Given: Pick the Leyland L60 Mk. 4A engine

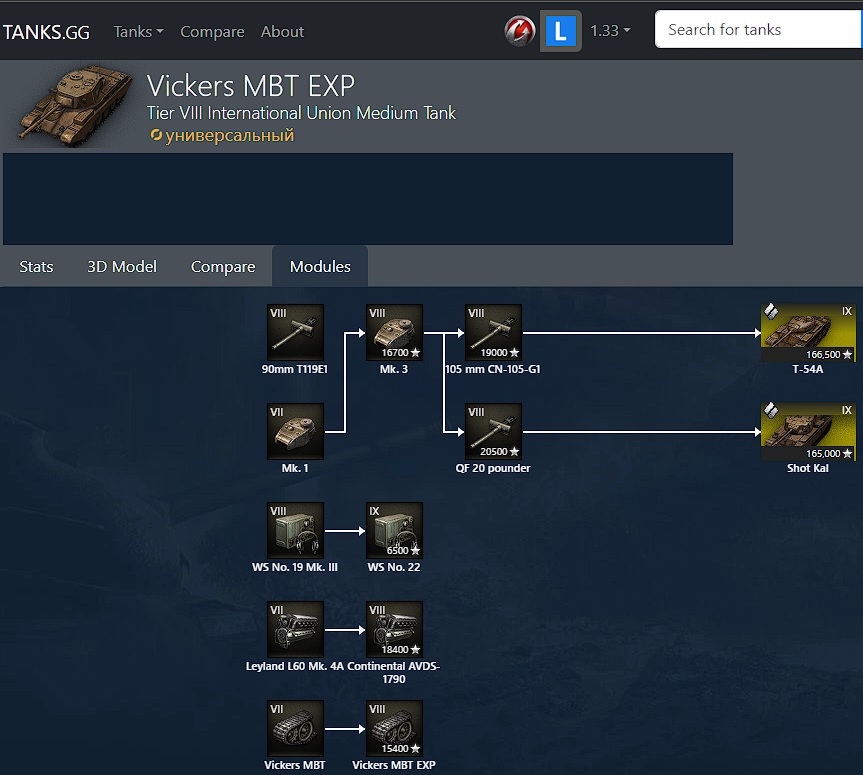Looking at the screenshot, I should (295, 630).
